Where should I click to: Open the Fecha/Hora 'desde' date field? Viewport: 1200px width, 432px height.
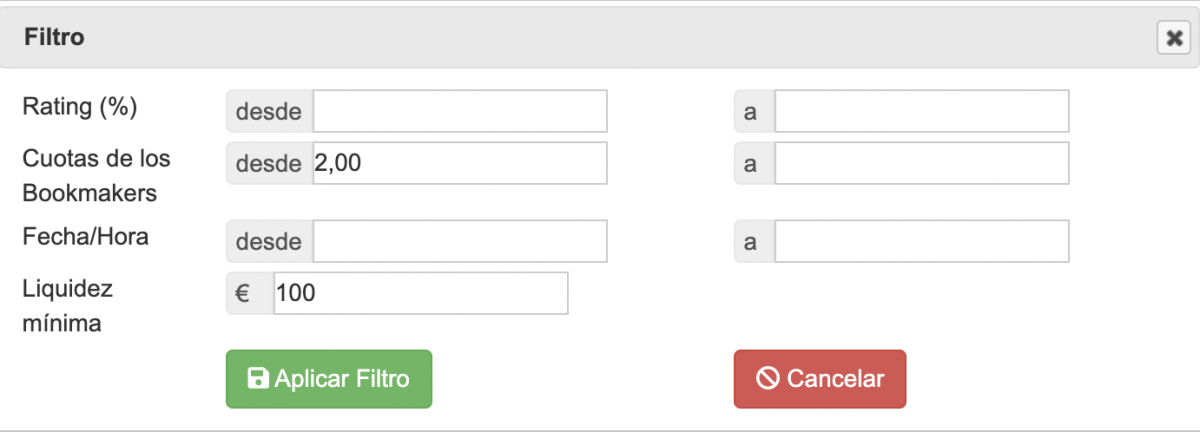click(x=460, y=241)
